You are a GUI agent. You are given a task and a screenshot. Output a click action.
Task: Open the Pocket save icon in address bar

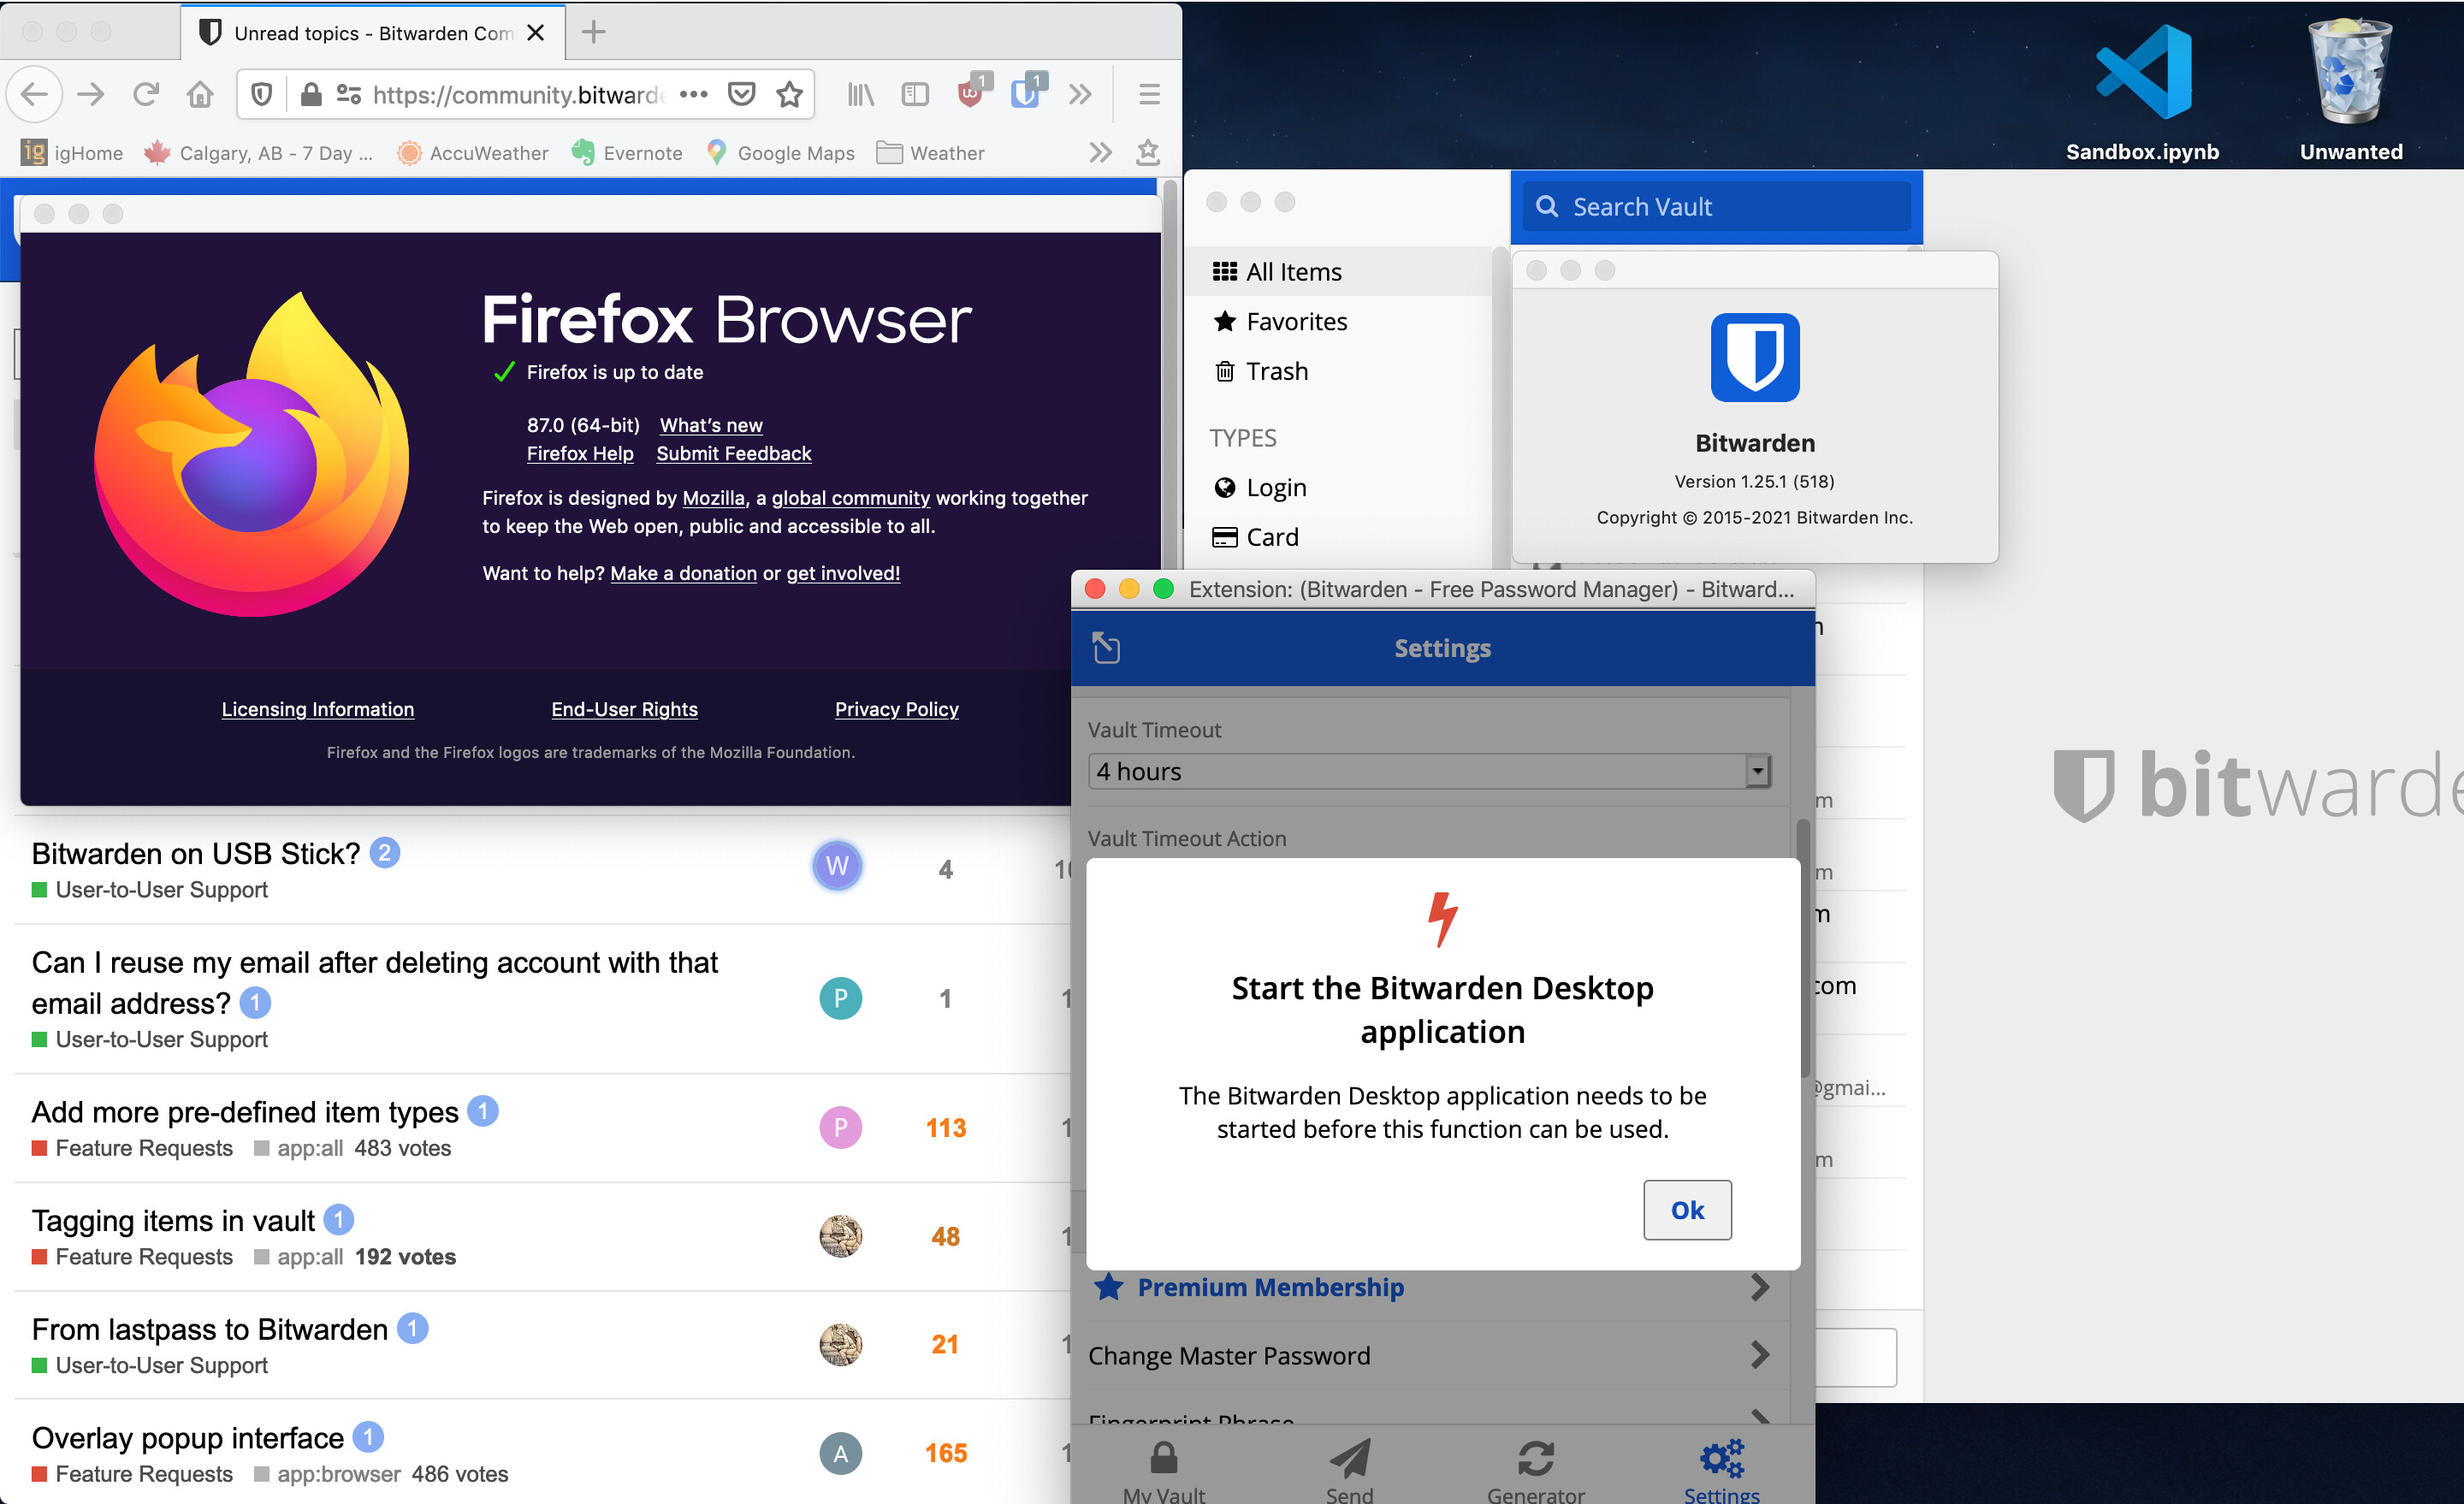point(741,94)
